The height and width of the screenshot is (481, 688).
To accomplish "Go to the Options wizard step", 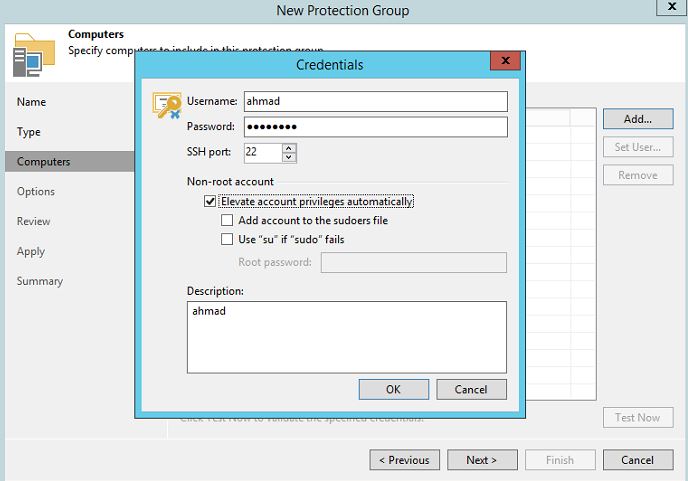I will point(36,192).
